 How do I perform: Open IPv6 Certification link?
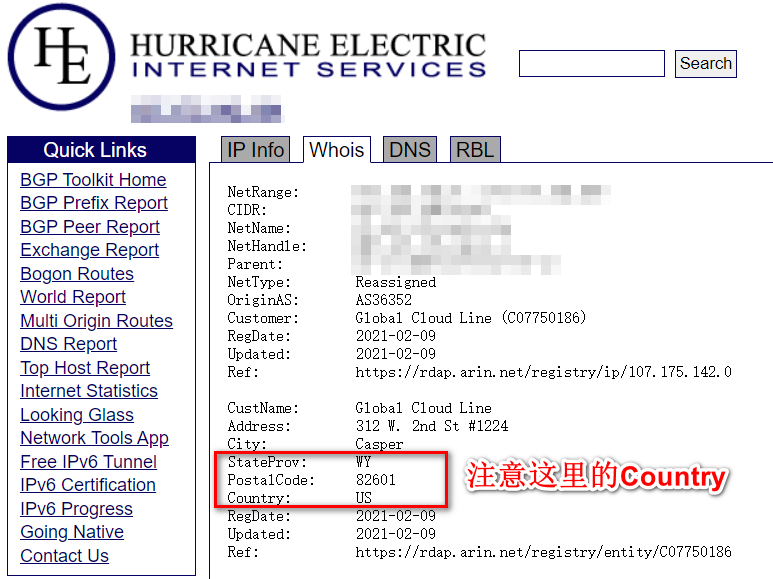(x=88, y=485)
